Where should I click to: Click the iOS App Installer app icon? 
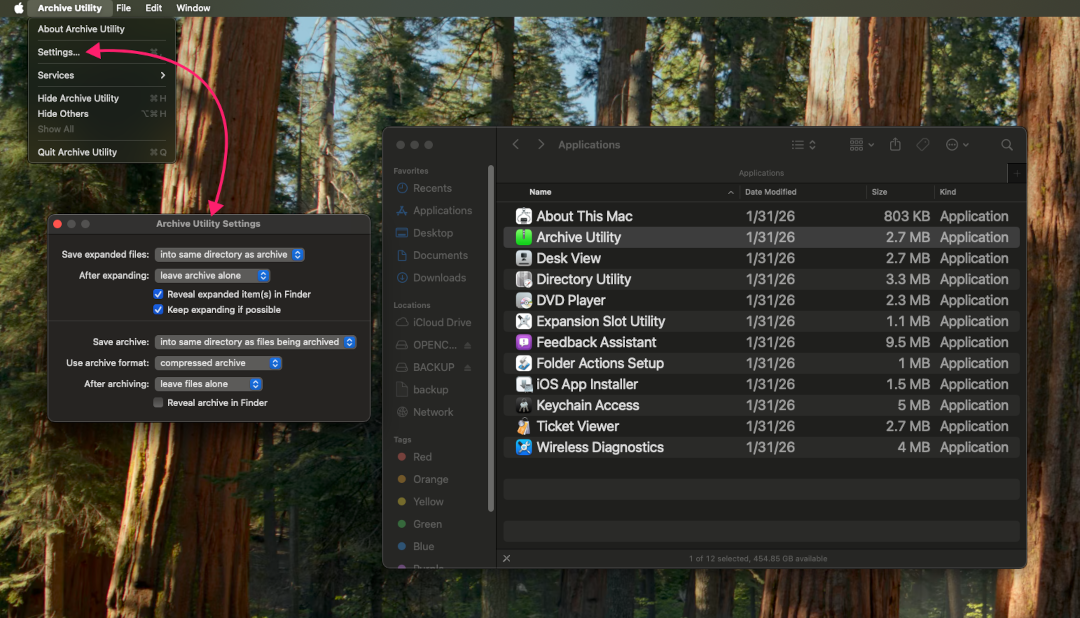point(523,384)
